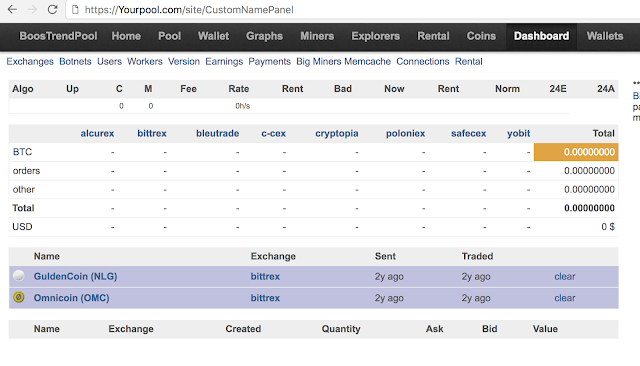Open the Omnicoin (OMC) link

pyautogui.click(x=71, y=298)
